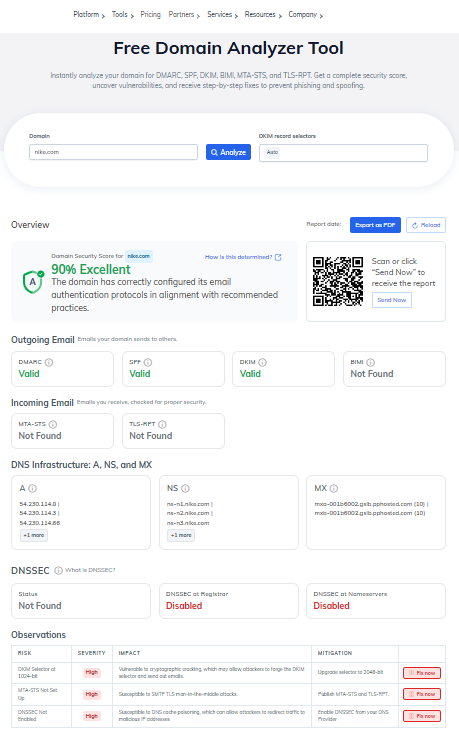Click Fix now for MTA-STS Not Set Up

pyautogui.click(x=422, y=694)
